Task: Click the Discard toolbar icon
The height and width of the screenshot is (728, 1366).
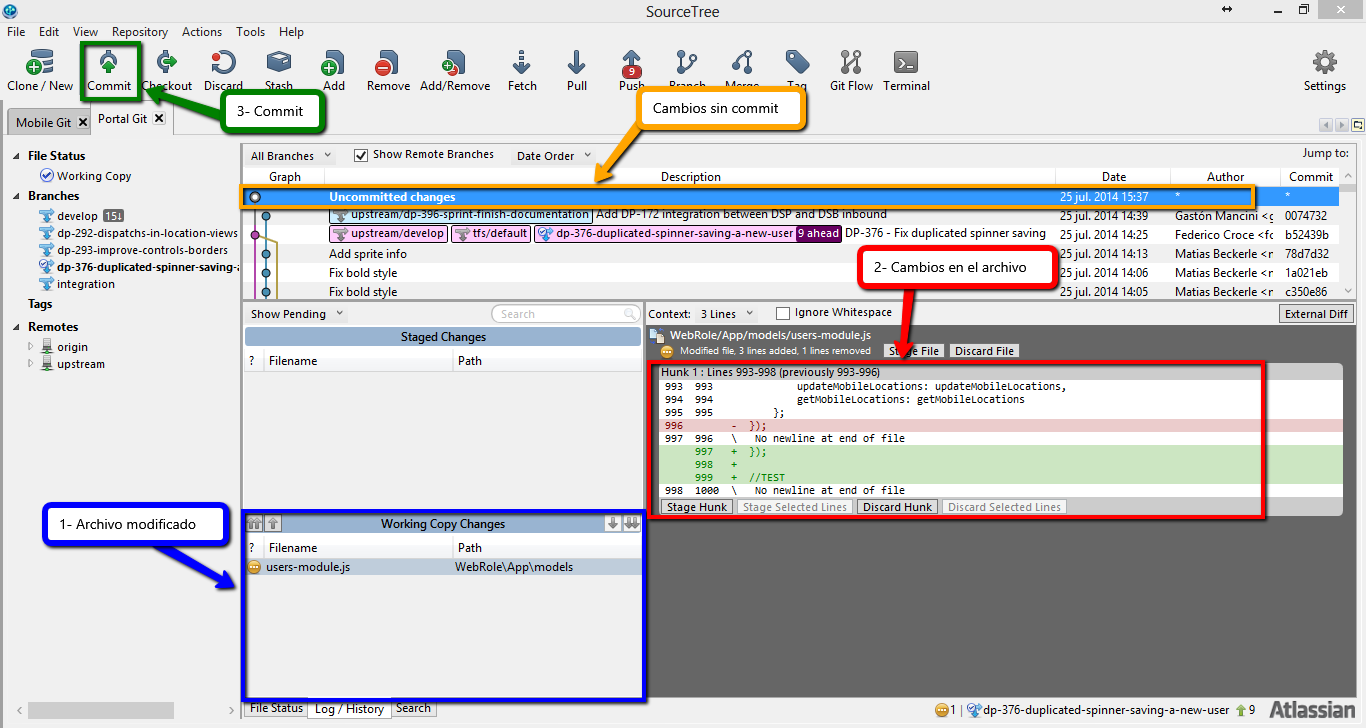Action: click(223, 70)
